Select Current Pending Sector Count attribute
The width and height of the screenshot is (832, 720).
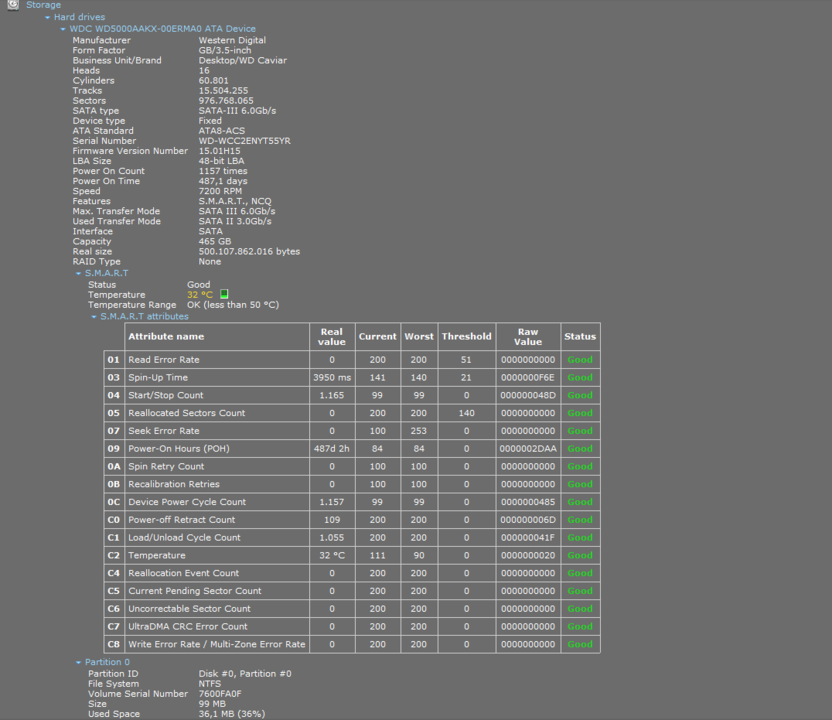[195, 591]
